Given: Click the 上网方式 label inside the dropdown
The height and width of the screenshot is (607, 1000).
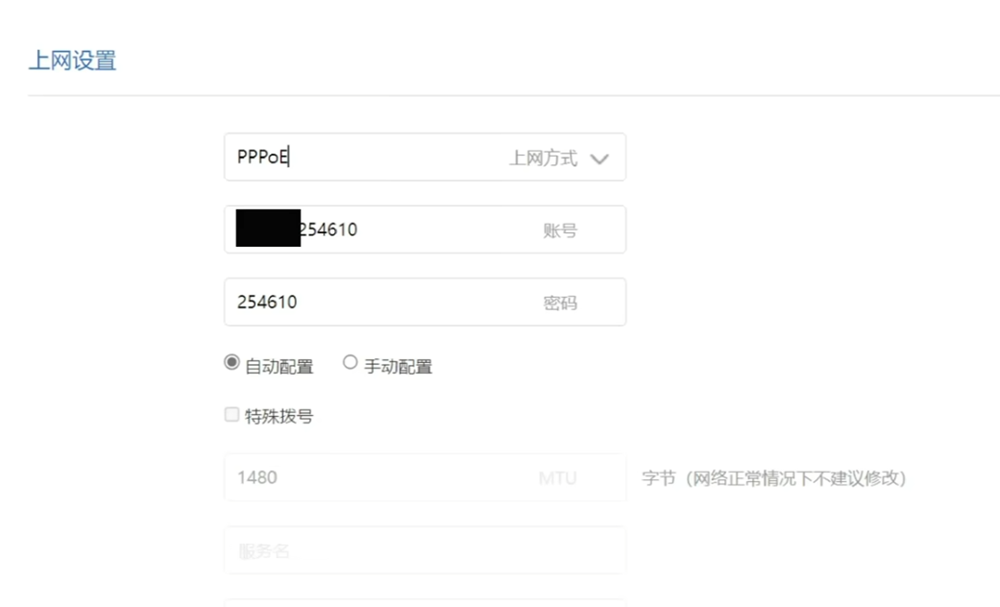Looking at the screenshot, I should [543, 158].
